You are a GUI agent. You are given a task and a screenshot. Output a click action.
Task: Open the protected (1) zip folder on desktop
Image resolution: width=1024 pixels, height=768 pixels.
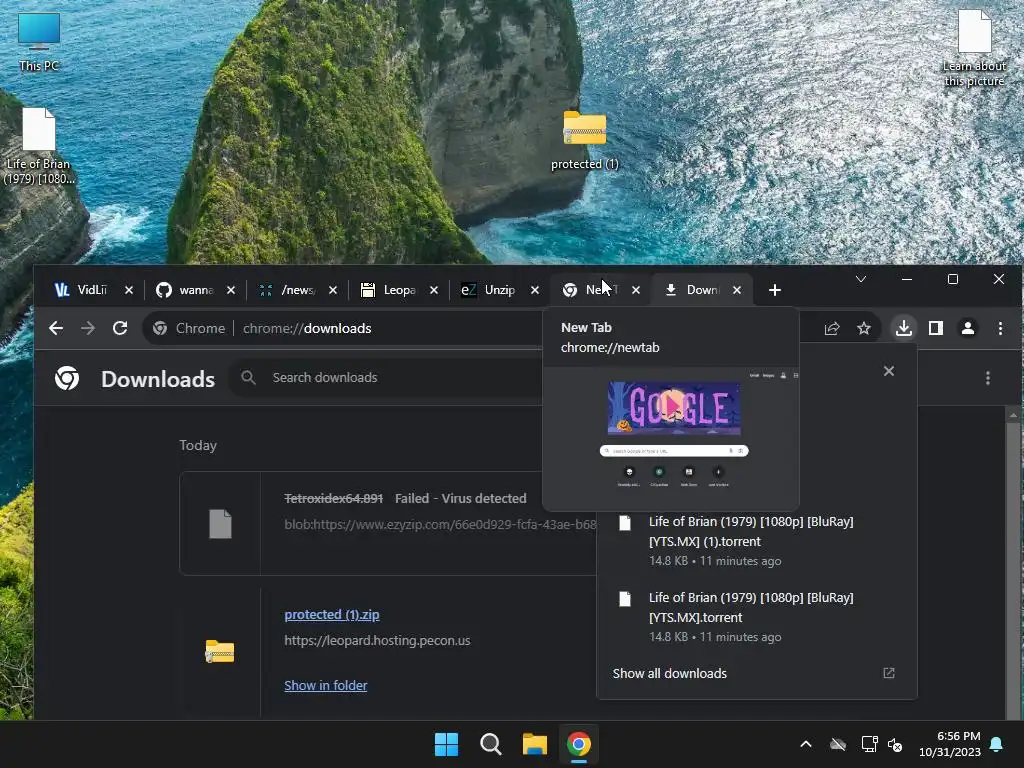point(584,140)
